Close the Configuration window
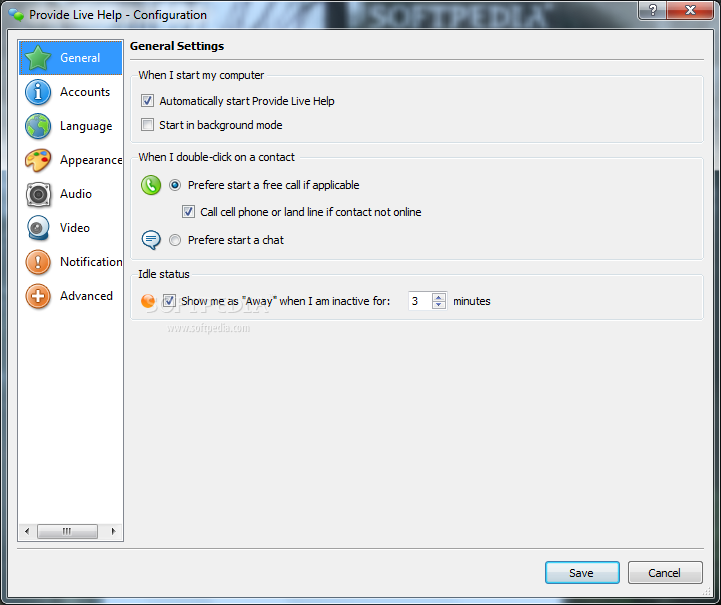This screenshot has width=721, height=605. tap(689, 10)
